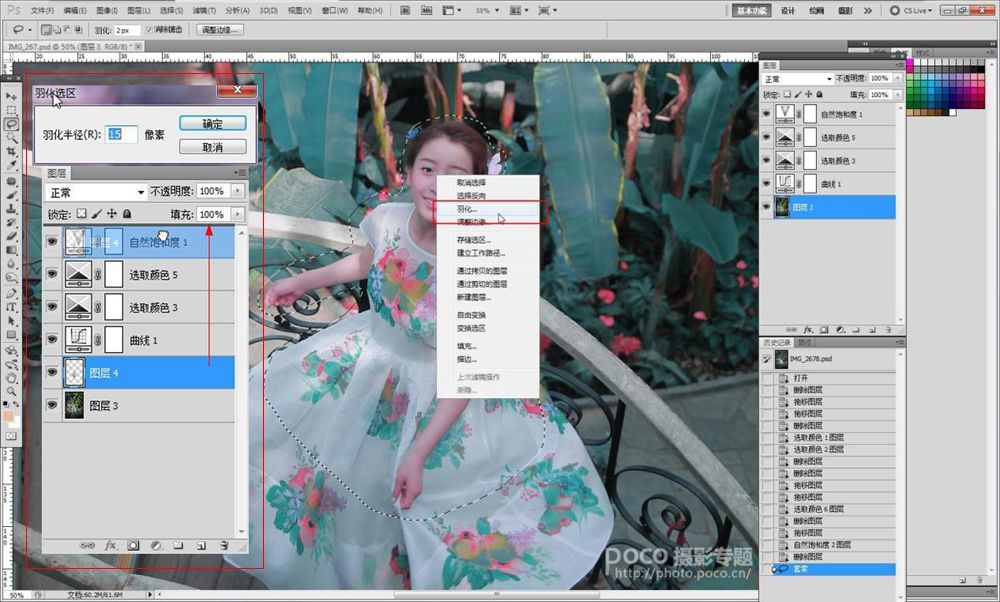Toggle 图层 3 visibility in enlarged Layers panel
Screen dimensions: 1000x602
(x=52, y=406)
